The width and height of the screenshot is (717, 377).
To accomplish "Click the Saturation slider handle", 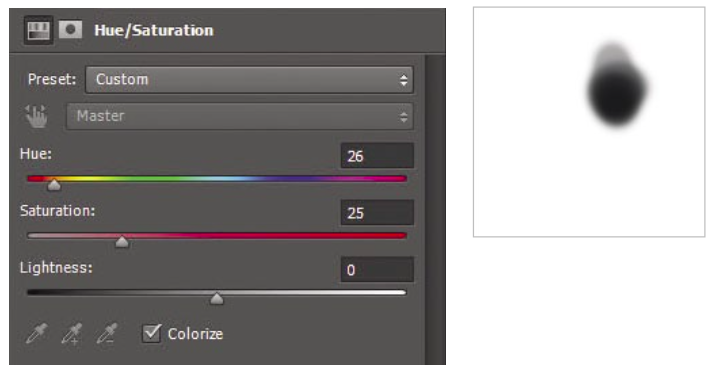I will point(122,241).
